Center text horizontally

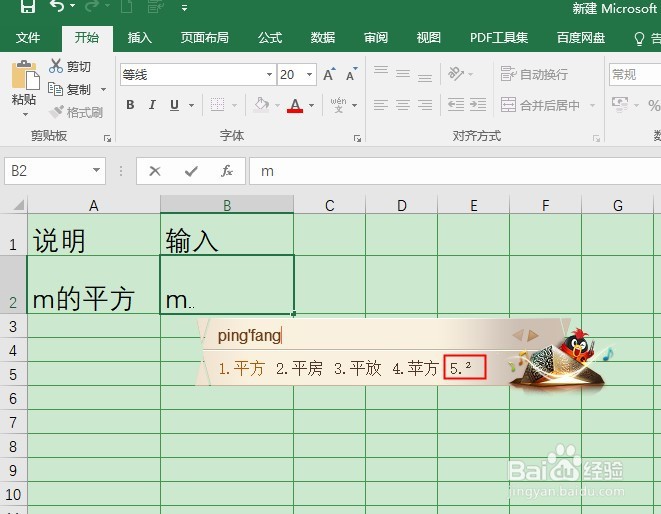coord(403,105)
